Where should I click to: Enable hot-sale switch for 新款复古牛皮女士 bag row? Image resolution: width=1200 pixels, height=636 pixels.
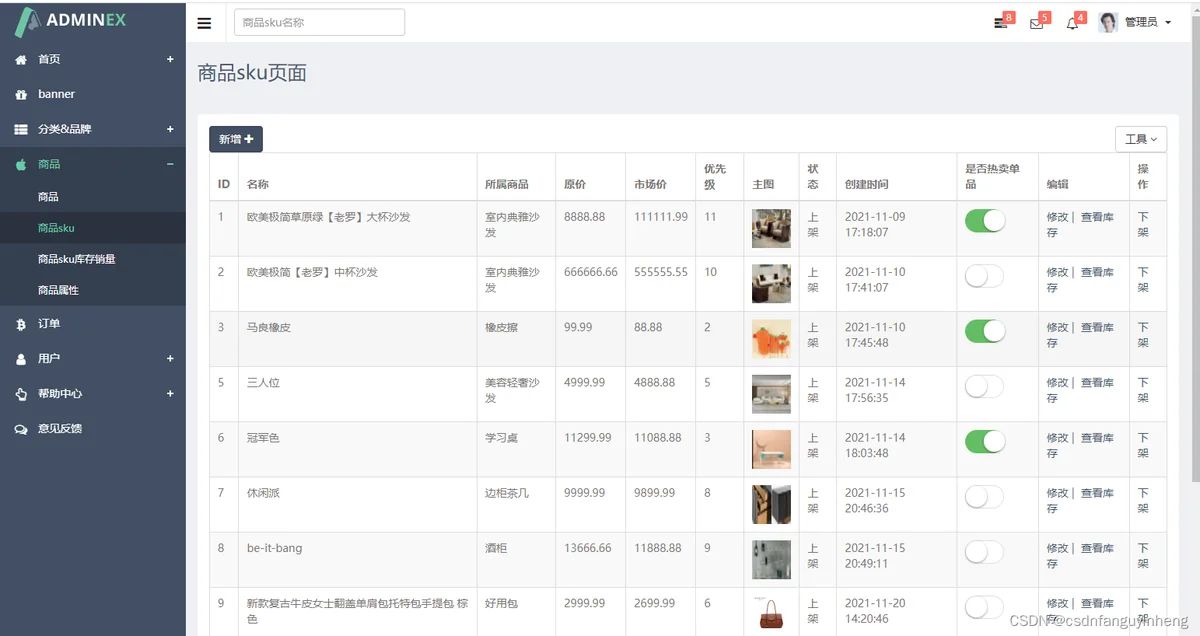point(985,607)
